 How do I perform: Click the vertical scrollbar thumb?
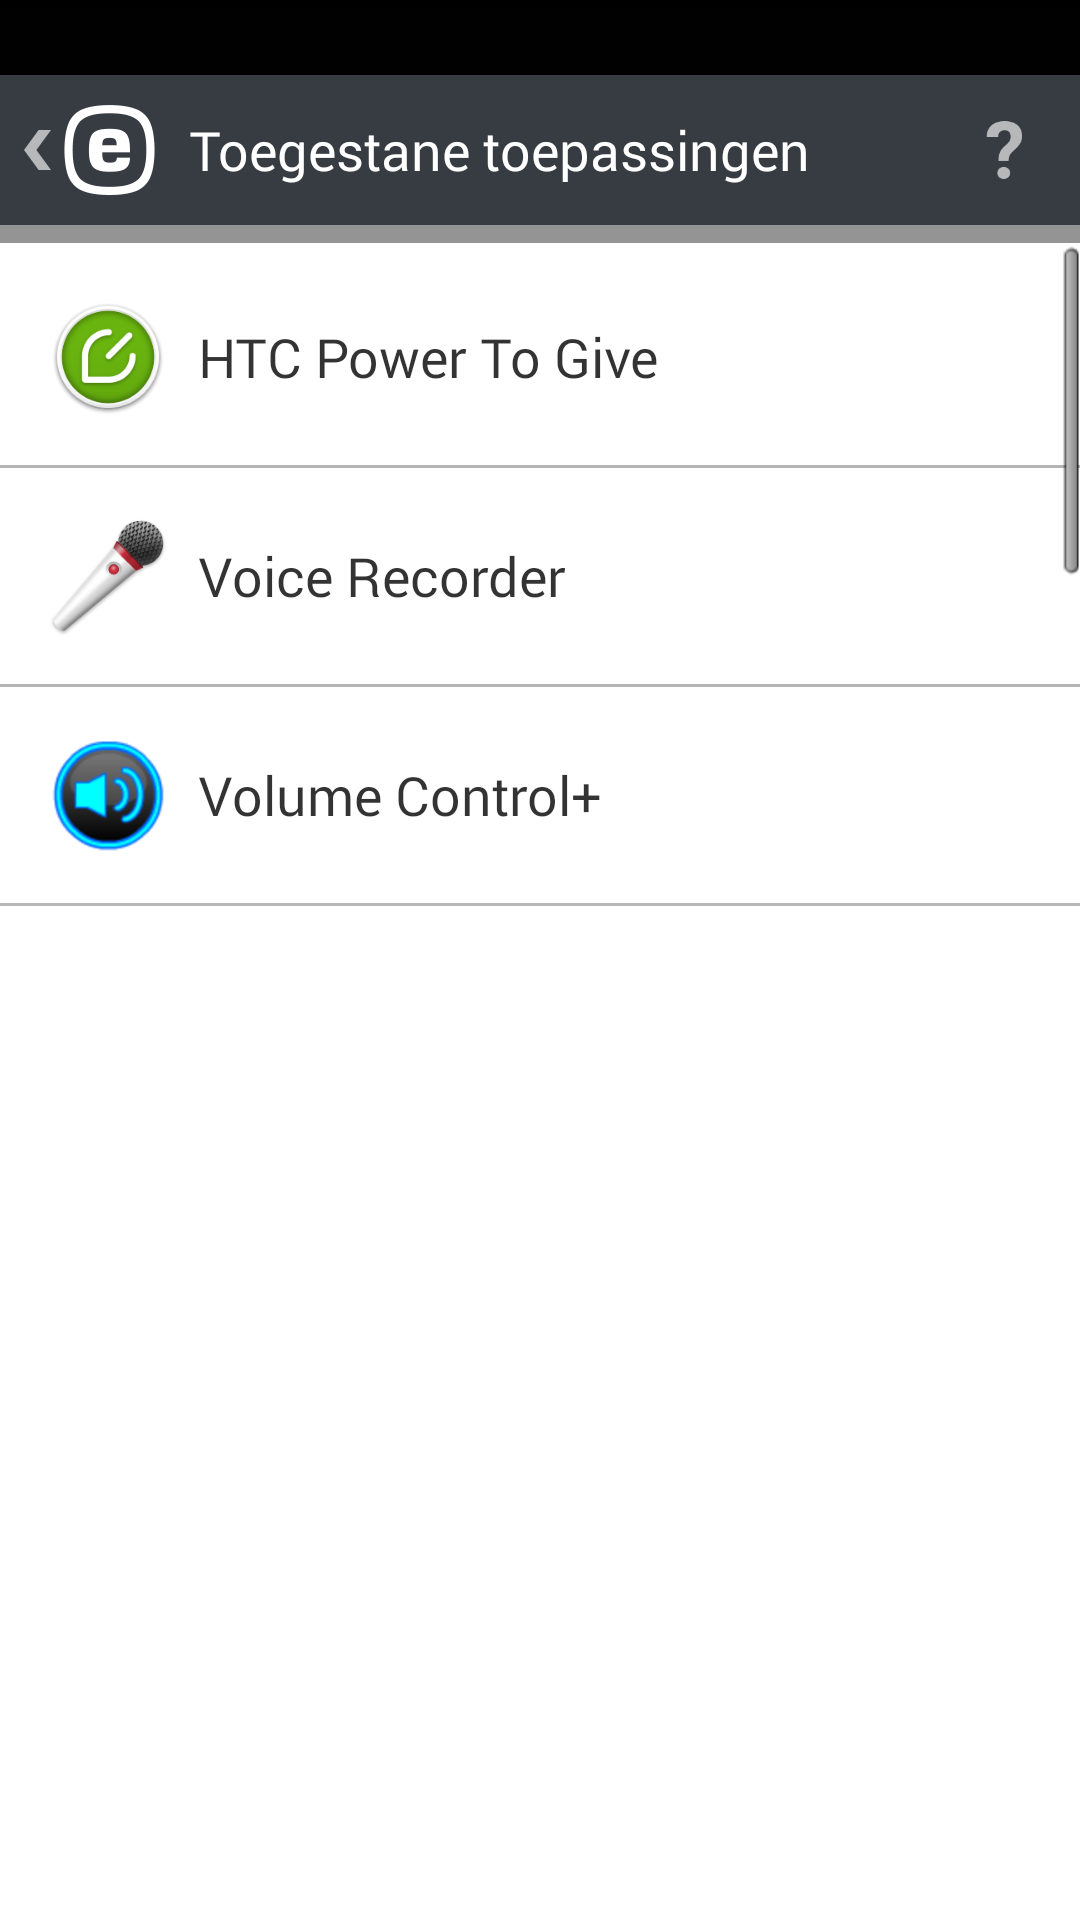coord(1070,410)
